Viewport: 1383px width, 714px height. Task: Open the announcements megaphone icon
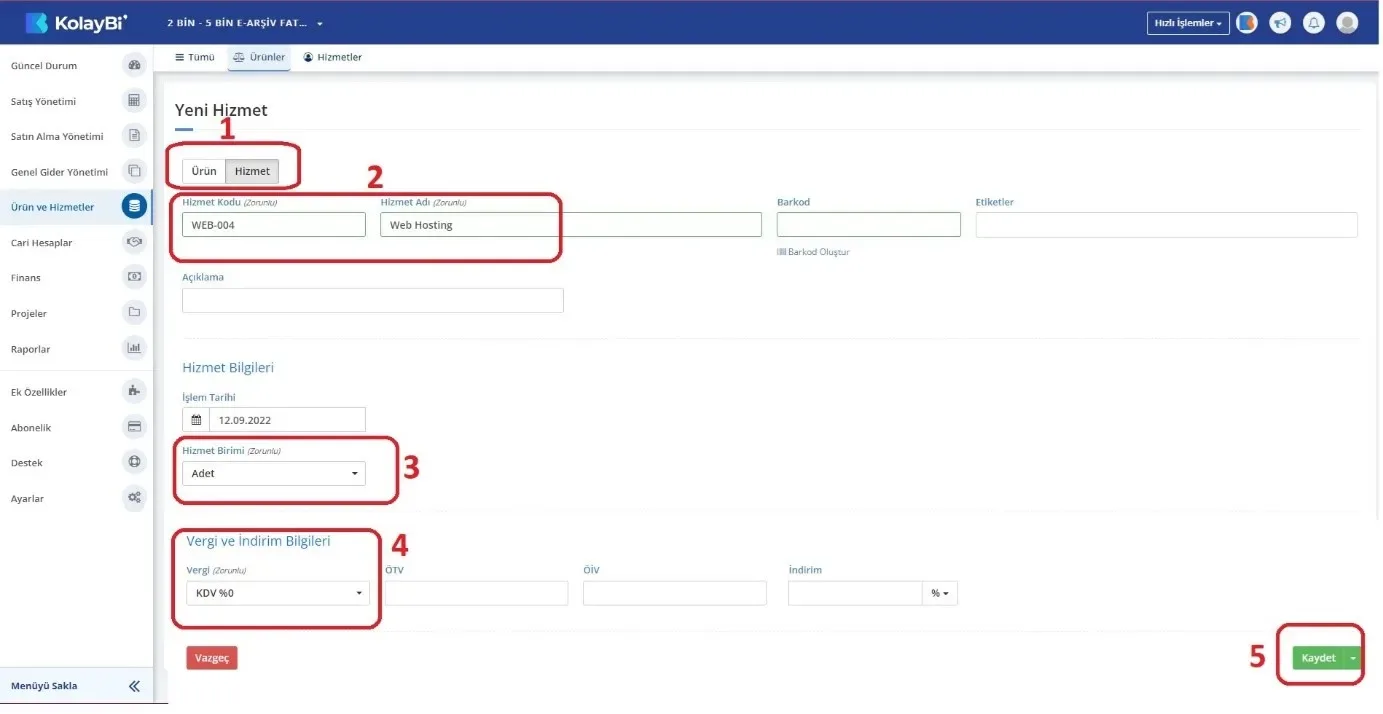(x=1280, y=23)
